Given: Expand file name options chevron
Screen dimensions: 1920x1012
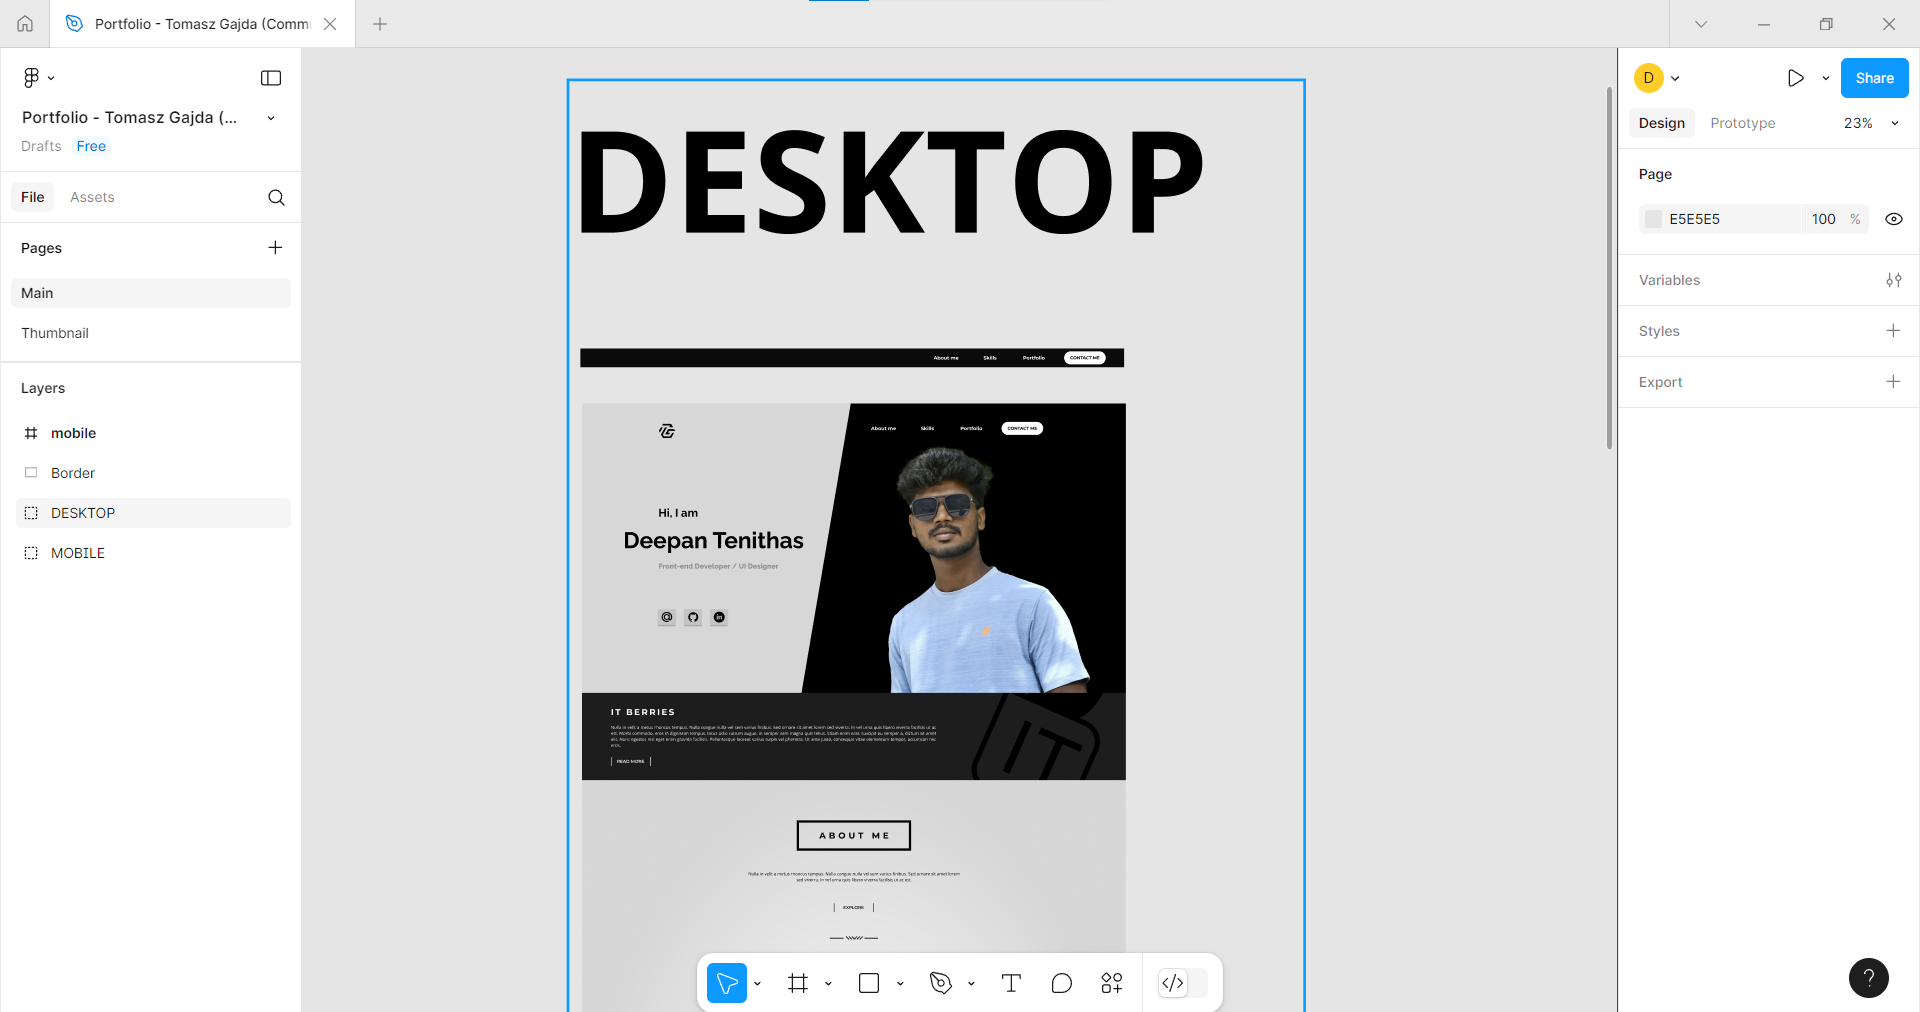Looking at the screenshot, I should coord(270,118).
